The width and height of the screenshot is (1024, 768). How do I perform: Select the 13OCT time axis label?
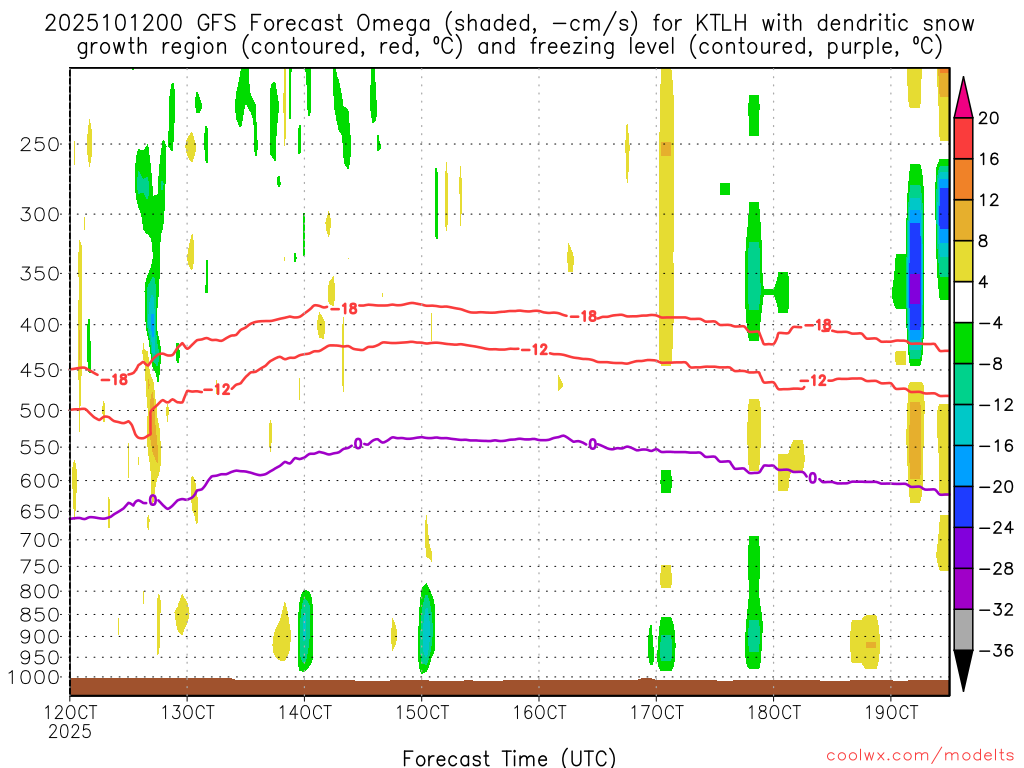[187, 712]
